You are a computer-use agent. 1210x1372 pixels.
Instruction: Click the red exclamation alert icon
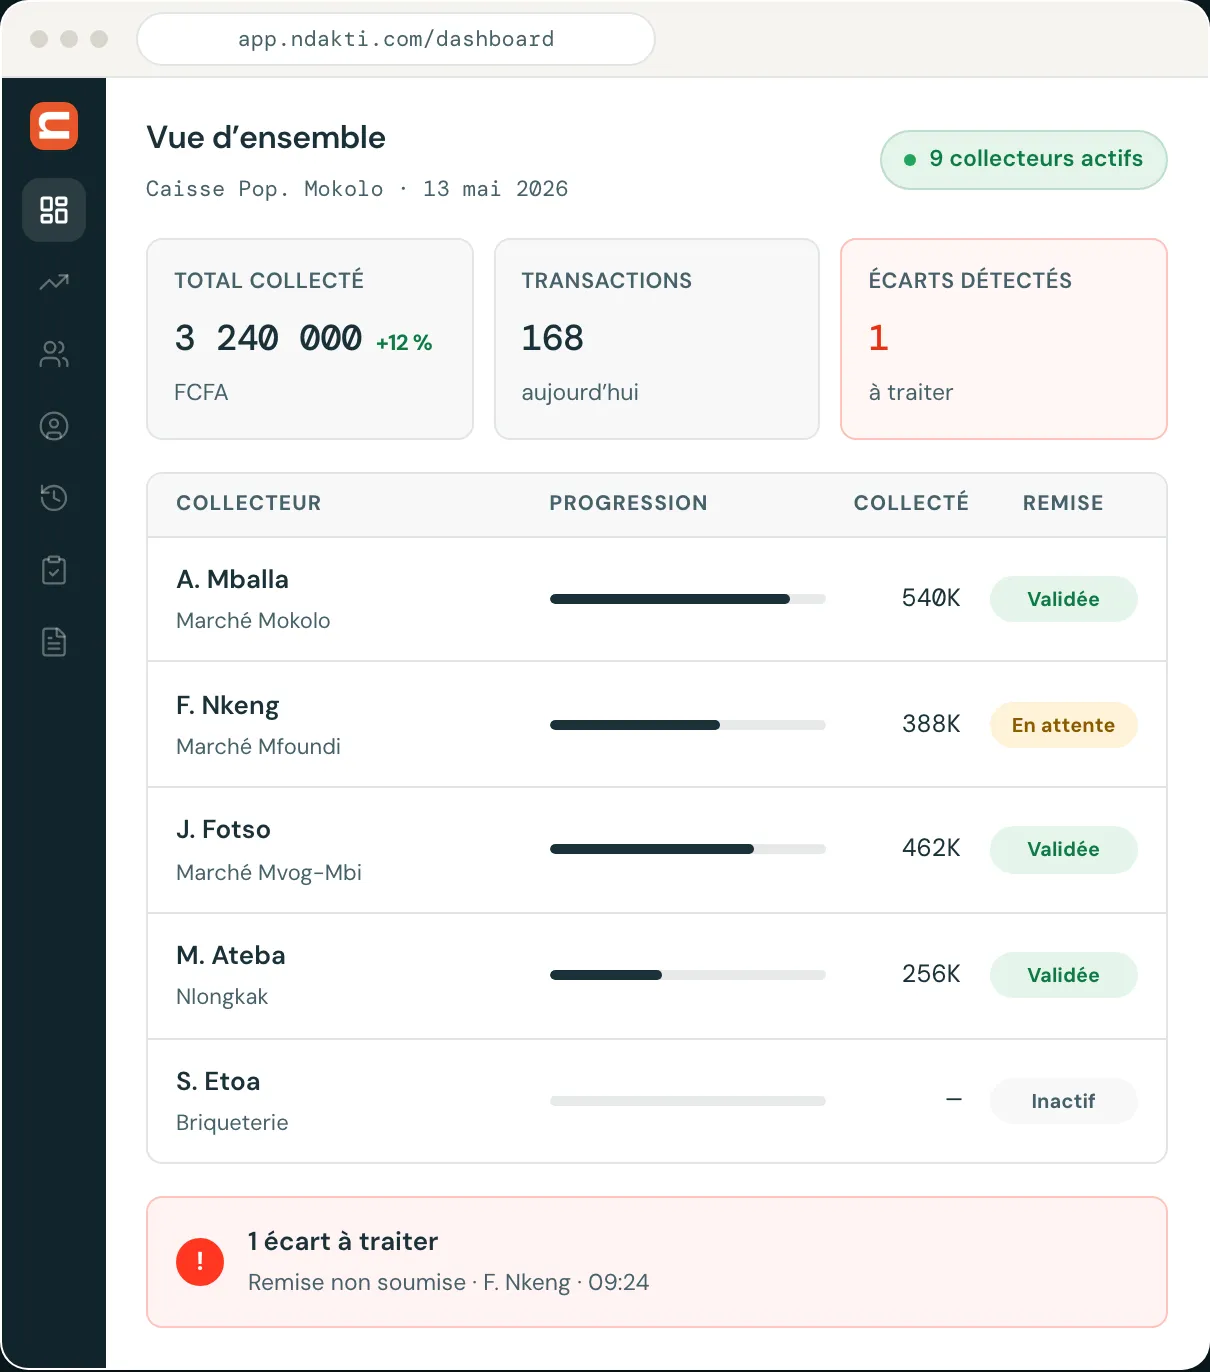tap(200, 1262)
